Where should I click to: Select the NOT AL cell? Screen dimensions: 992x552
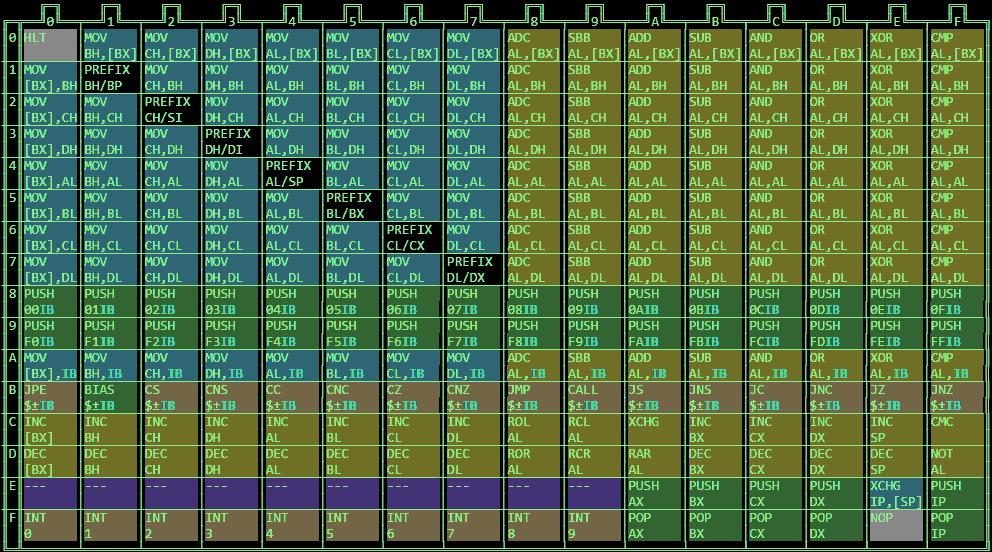pyautogui.click(x=957, y=461)
